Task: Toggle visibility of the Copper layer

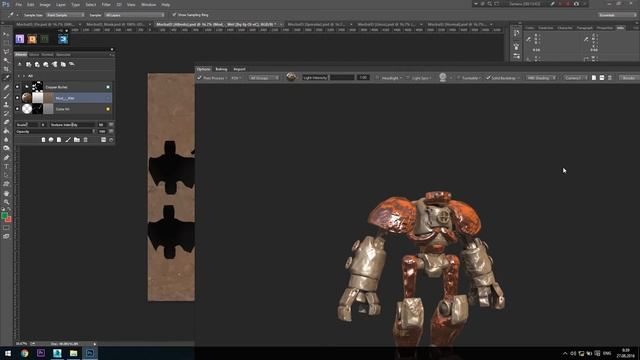Action: click(17, 87)
